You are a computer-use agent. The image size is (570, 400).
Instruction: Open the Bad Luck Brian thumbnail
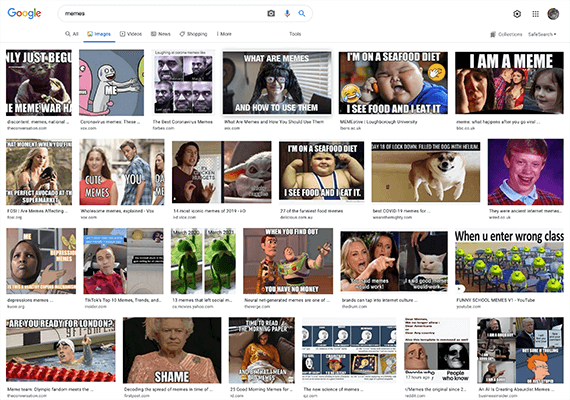tap(526, 172)
